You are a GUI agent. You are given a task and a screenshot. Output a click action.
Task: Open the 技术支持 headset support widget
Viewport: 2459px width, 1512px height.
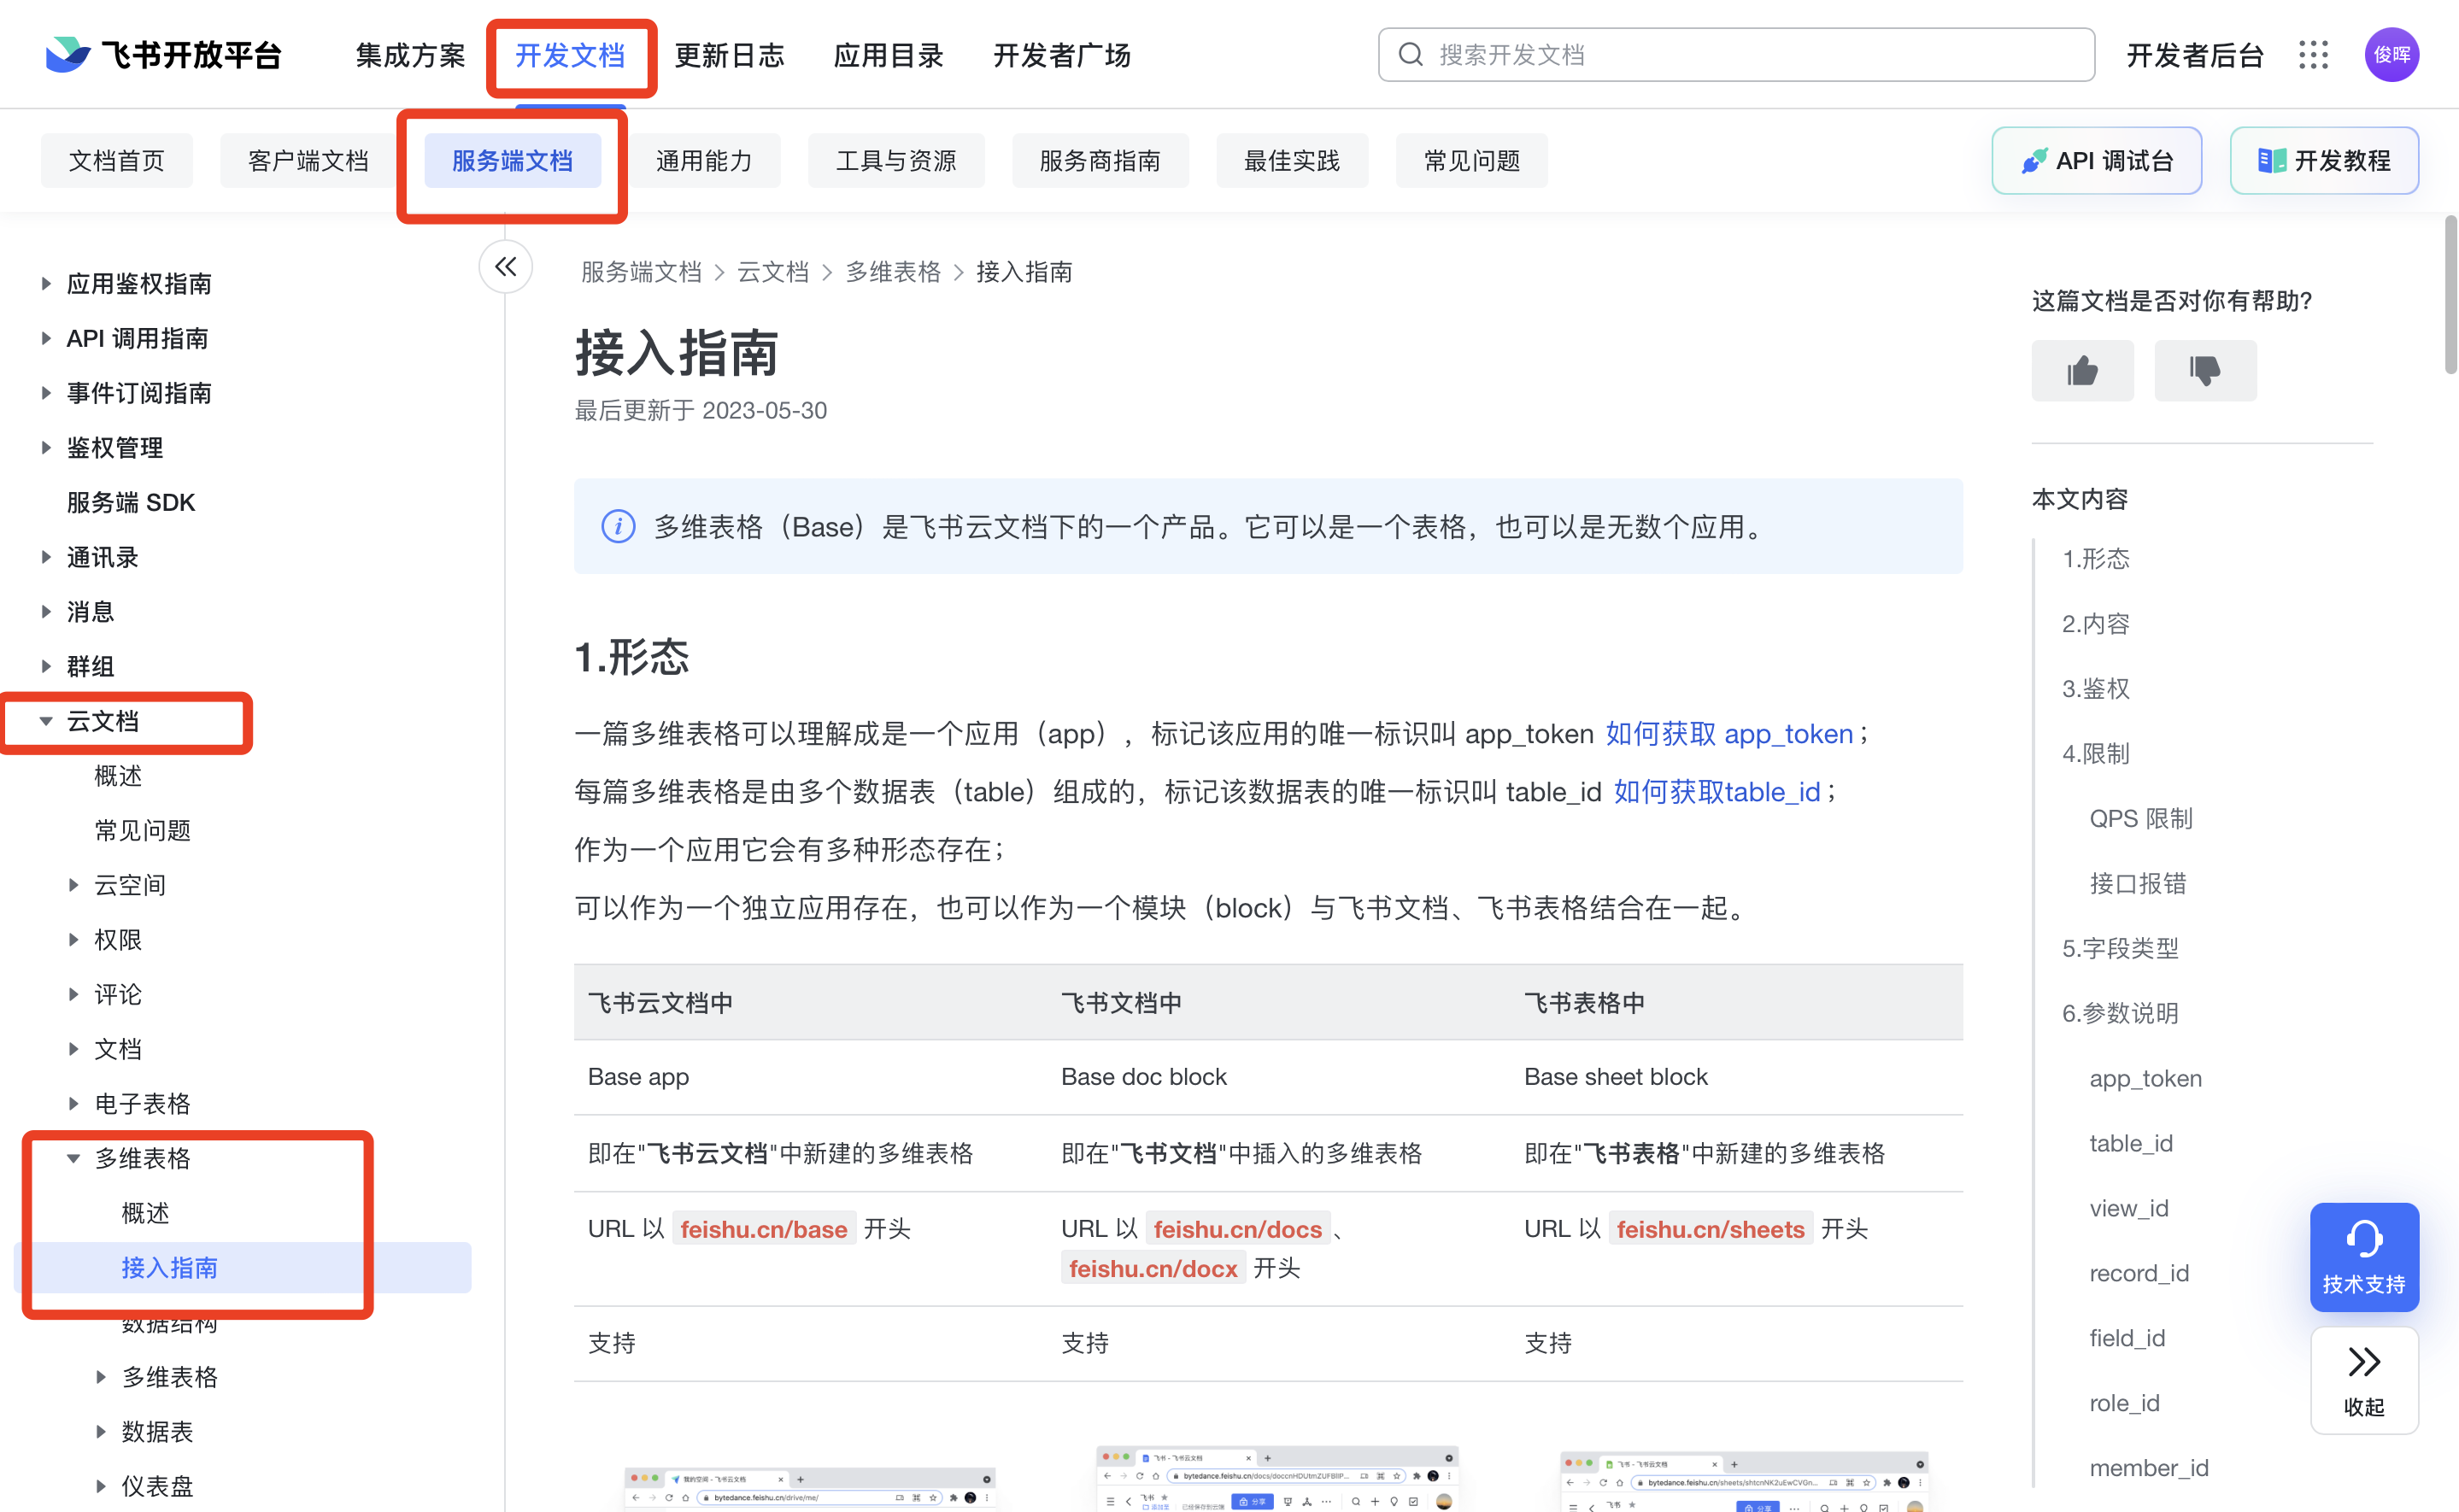pyautogui.click(x=2363, y=1257)
